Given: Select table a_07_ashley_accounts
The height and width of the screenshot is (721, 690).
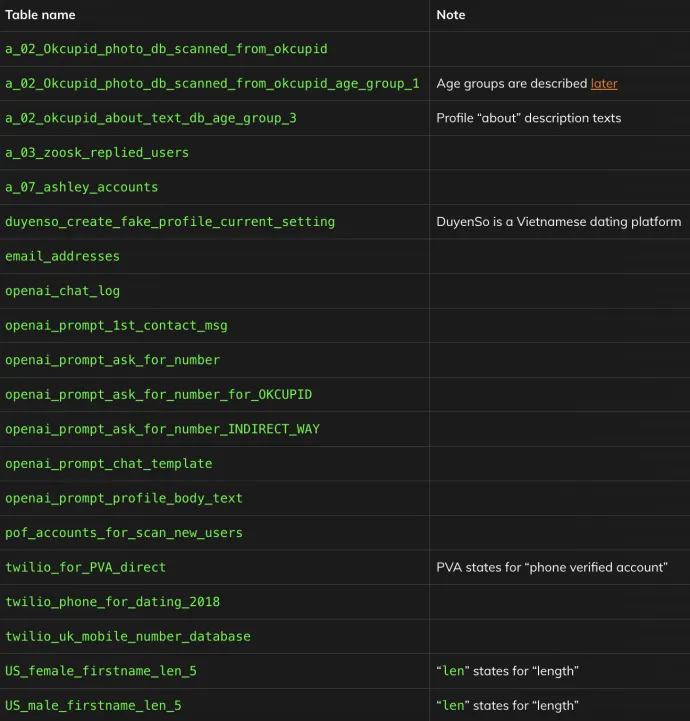Looking at the screenshot, I should (81, 187).
